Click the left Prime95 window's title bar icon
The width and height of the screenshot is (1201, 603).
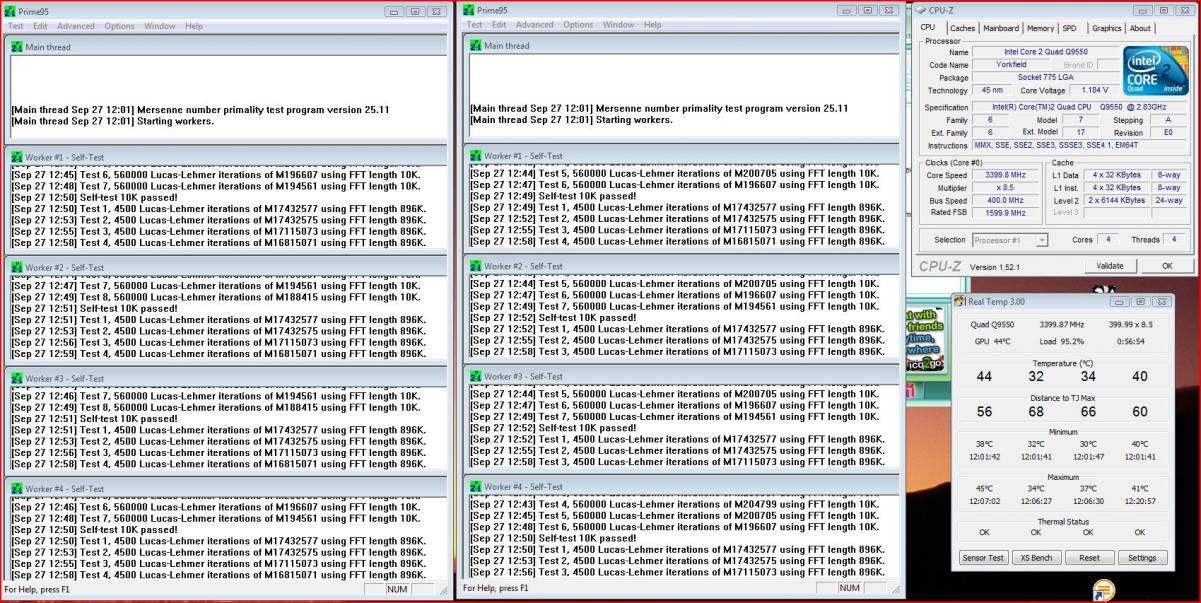[11, 11]
